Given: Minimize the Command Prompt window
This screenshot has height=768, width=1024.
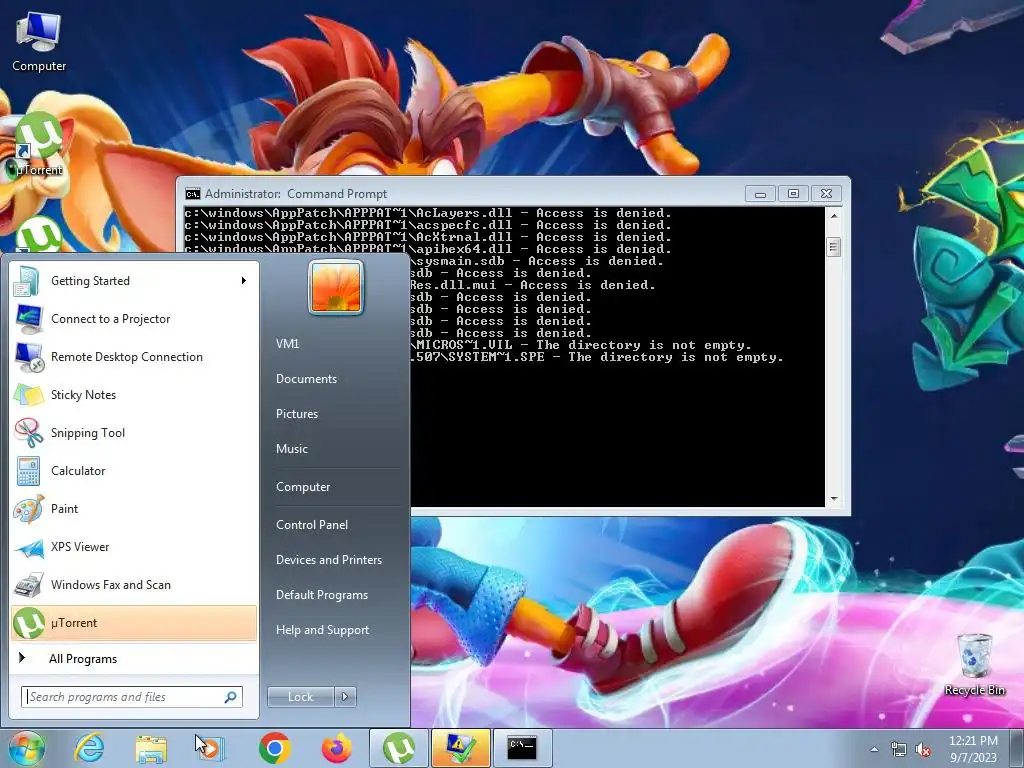Looking at the screenshot, I should click(760, 194).
